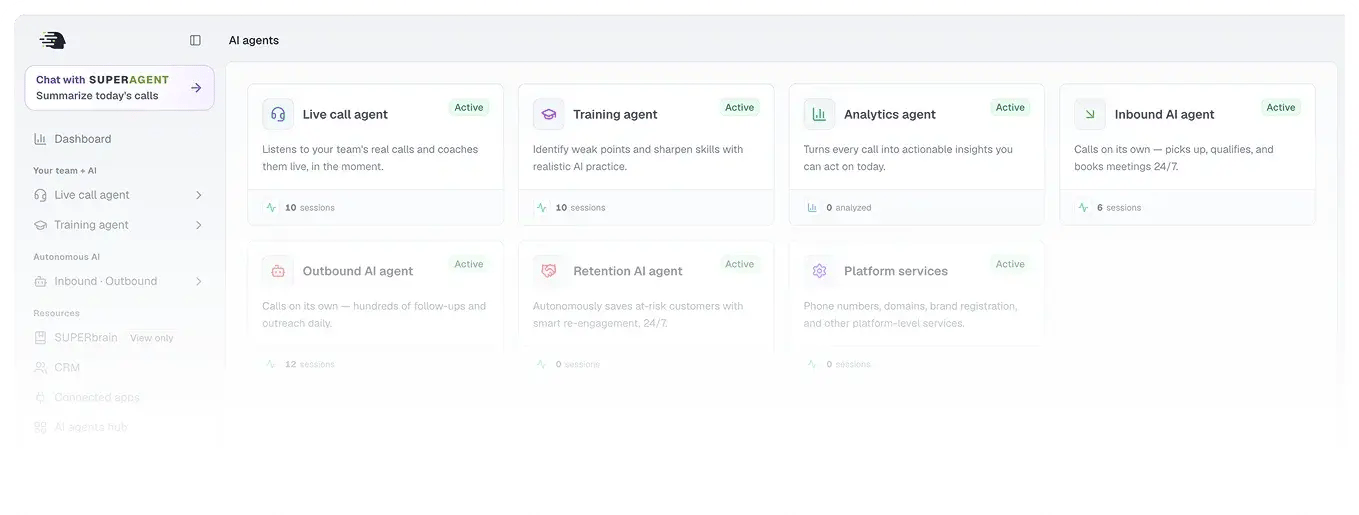Open SUPERbrain in the sidebar
This screenshot has height=515, width=1359.
coord(119,337)
